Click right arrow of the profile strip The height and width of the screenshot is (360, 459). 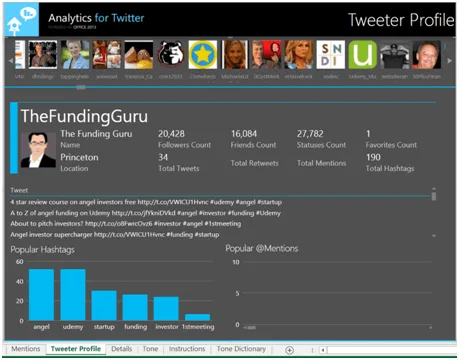click(450, 61)
